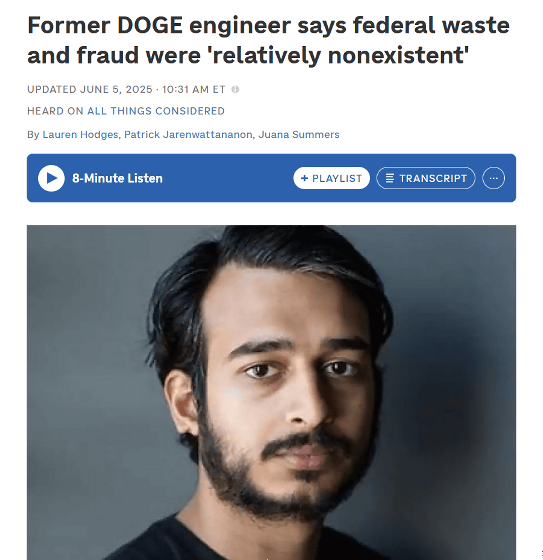543x560 pixels.
Task: Click the 'By' byline prefix
Action: pyautogui.click(x=33, y=135)
